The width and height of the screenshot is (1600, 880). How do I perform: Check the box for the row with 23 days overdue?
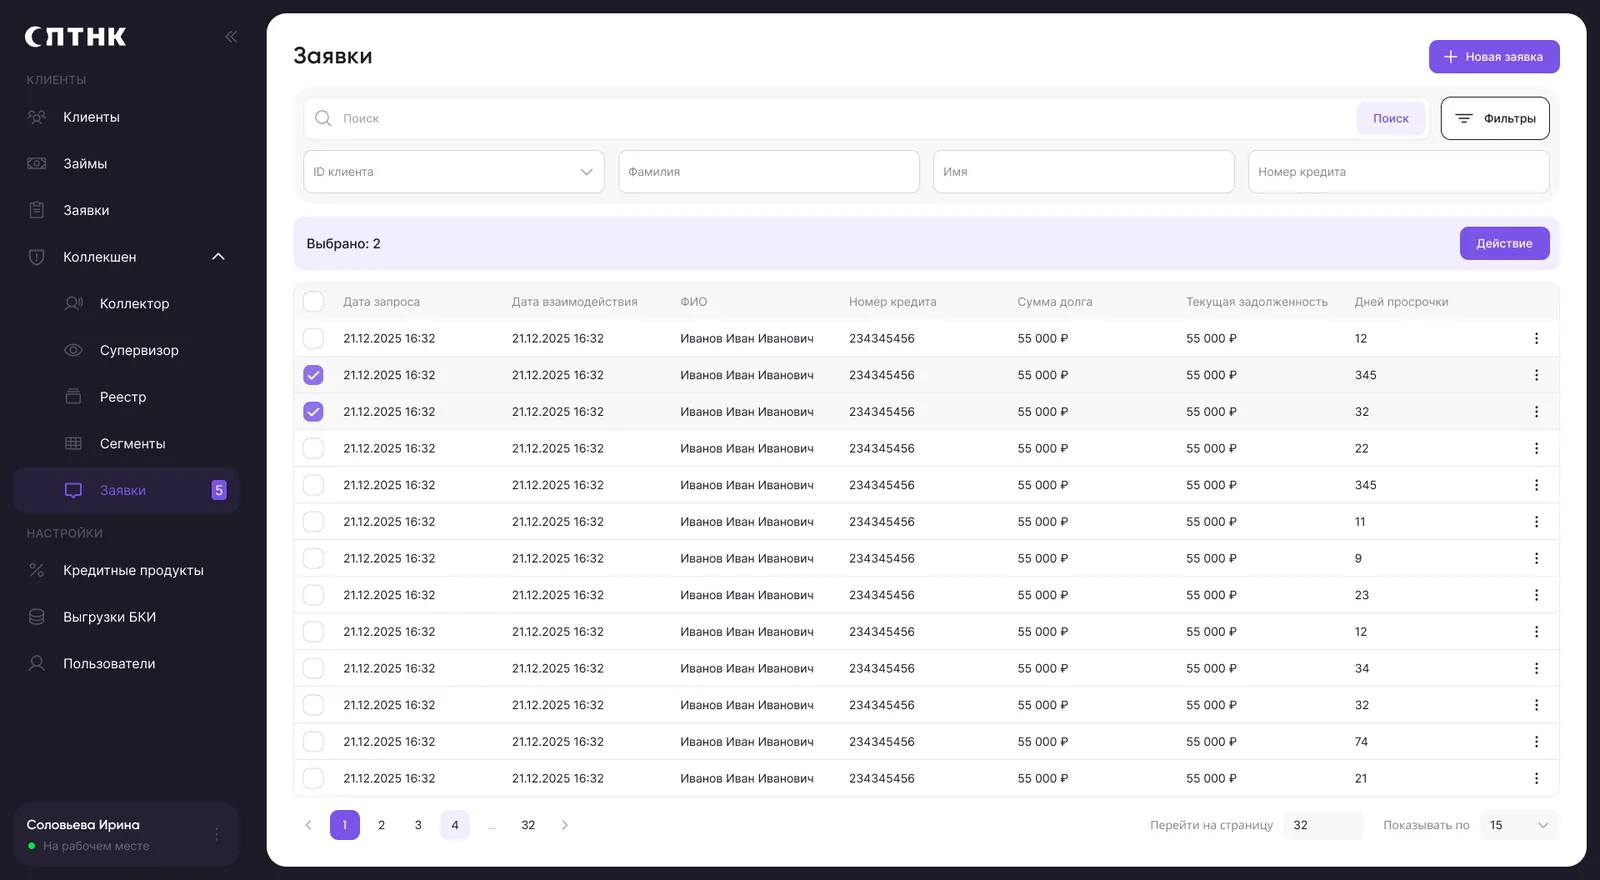point(314,595)
